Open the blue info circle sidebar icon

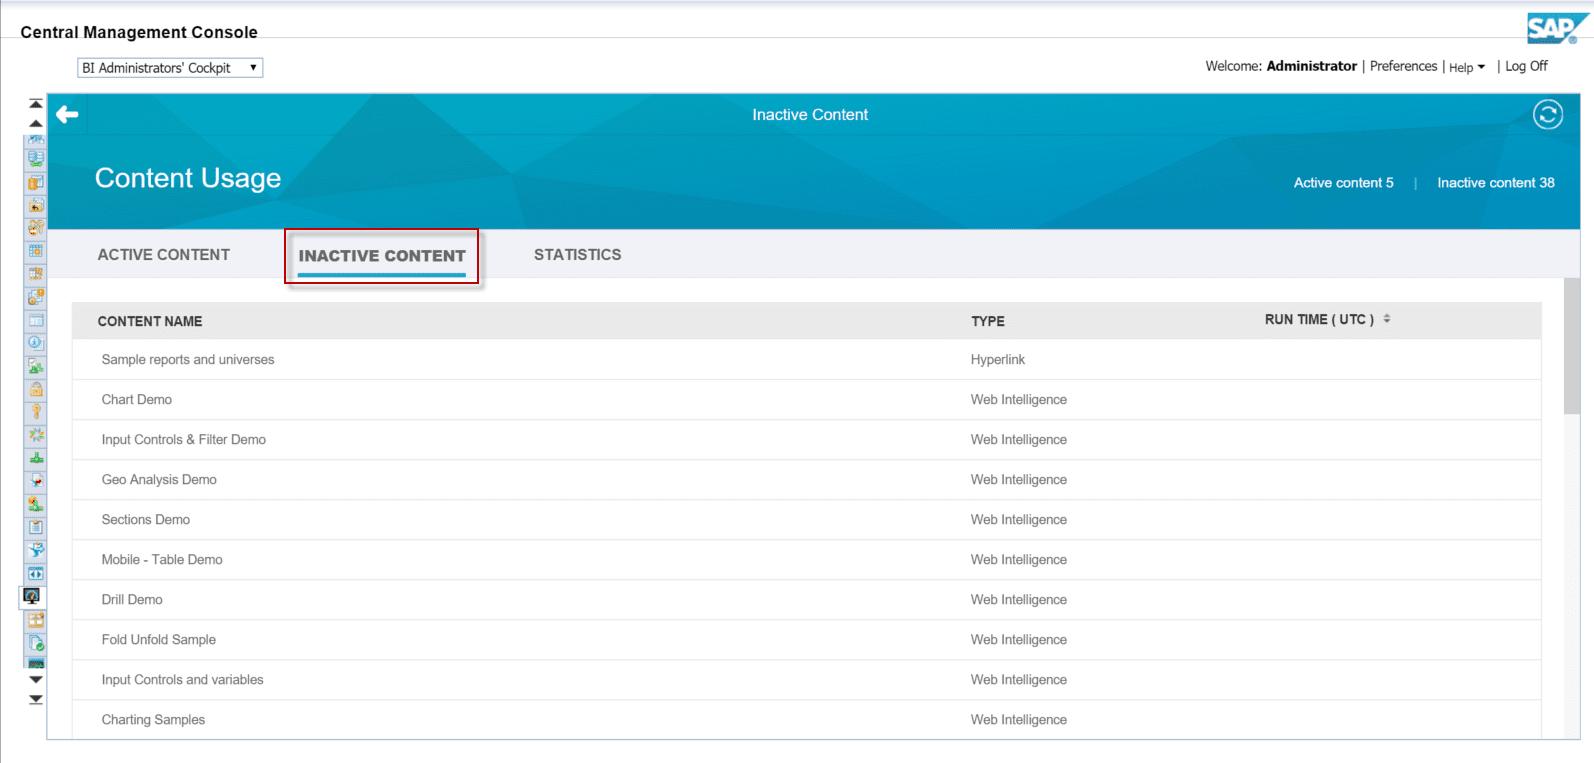pyautogui.click(x=36, y=343)
